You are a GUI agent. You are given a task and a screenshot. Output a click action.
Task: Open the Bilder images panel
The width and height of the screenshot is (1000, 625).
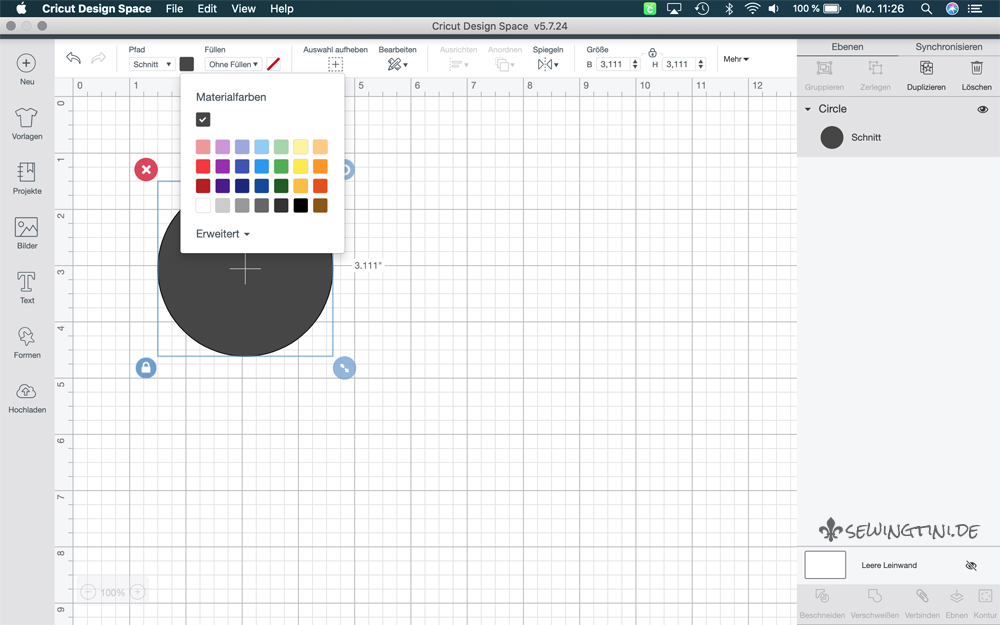point(26,227)
